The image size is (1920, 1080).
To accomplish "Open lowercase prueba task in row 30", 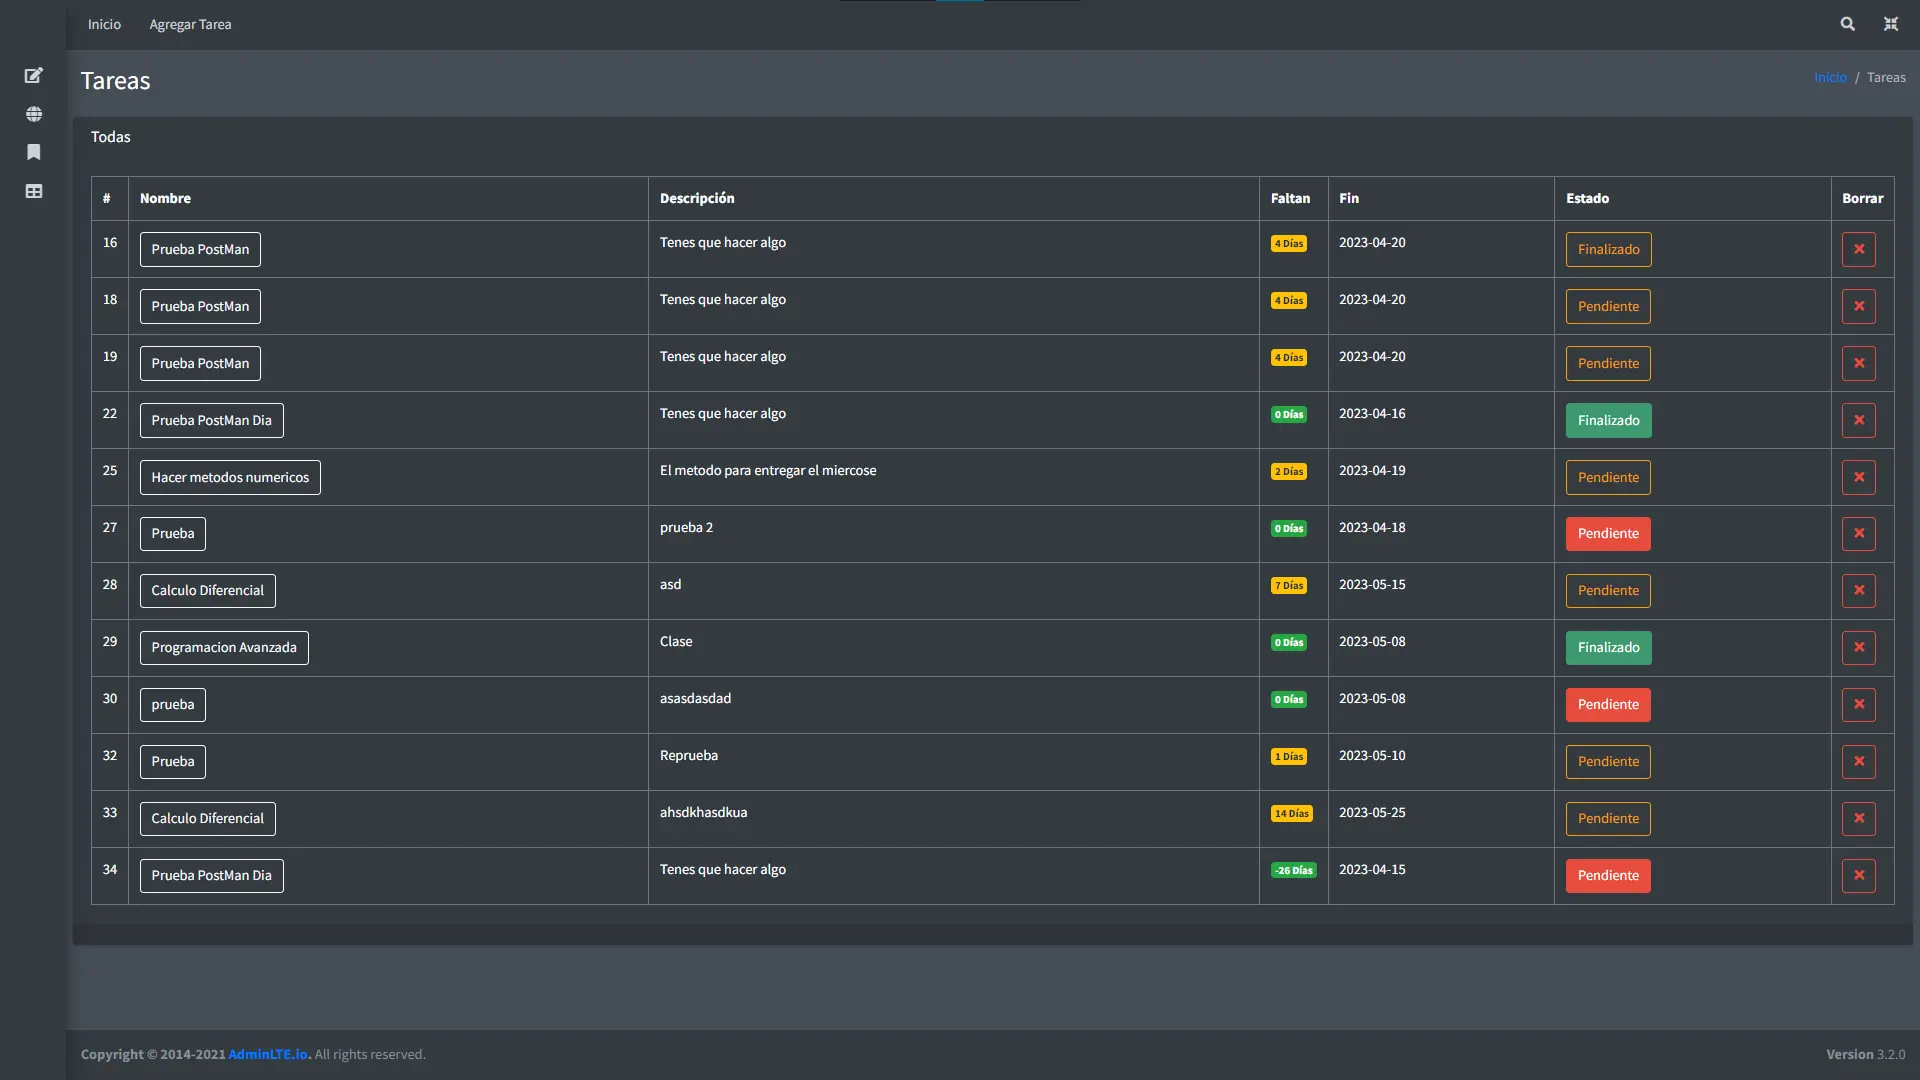I will click(173, 704).
